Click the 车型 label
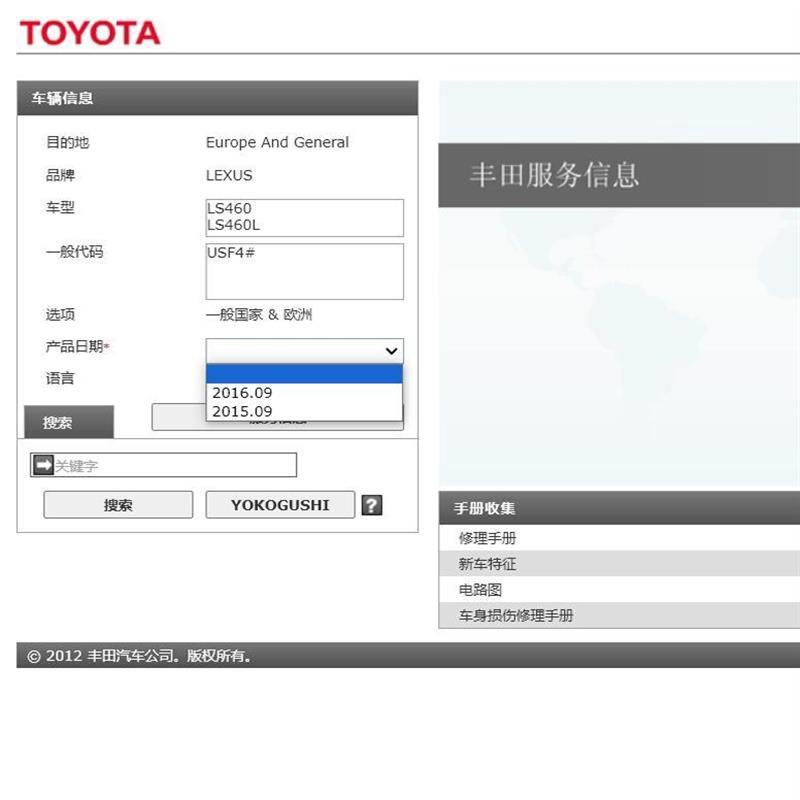This screenshot has width=800, height=800. click(x=60, y=207)
